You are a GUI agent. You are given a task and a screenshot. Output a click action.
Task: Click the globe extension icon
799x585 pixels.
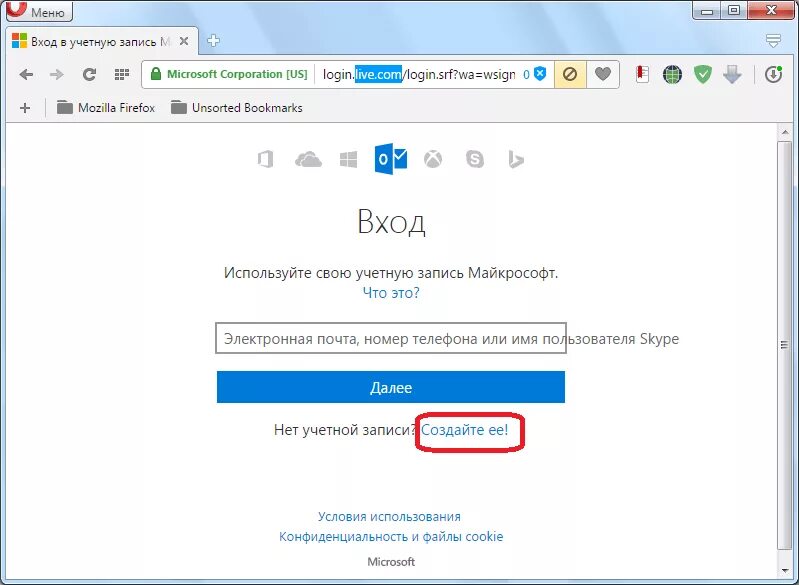pos(672,75)
